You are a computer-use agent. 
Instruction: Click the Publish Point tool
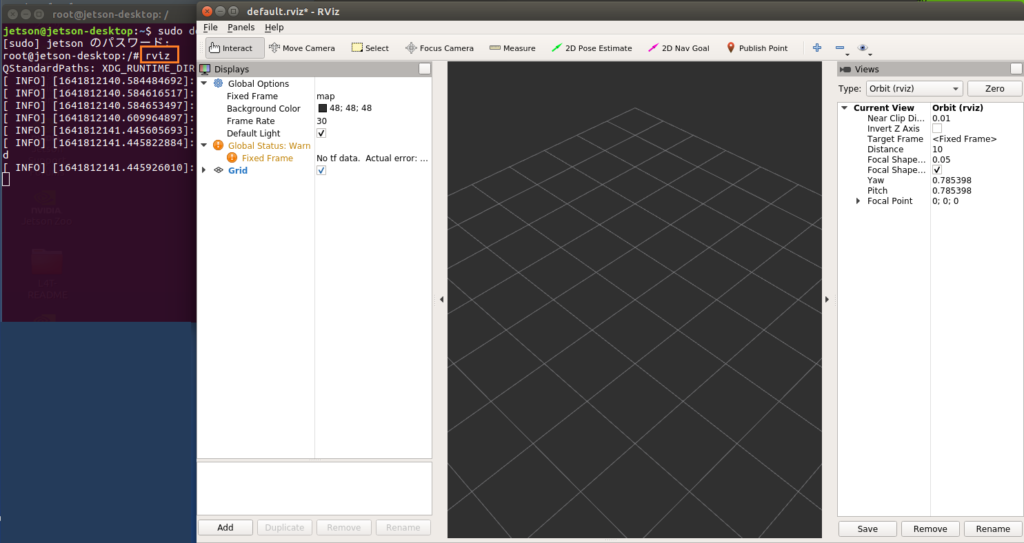(757, 48)
